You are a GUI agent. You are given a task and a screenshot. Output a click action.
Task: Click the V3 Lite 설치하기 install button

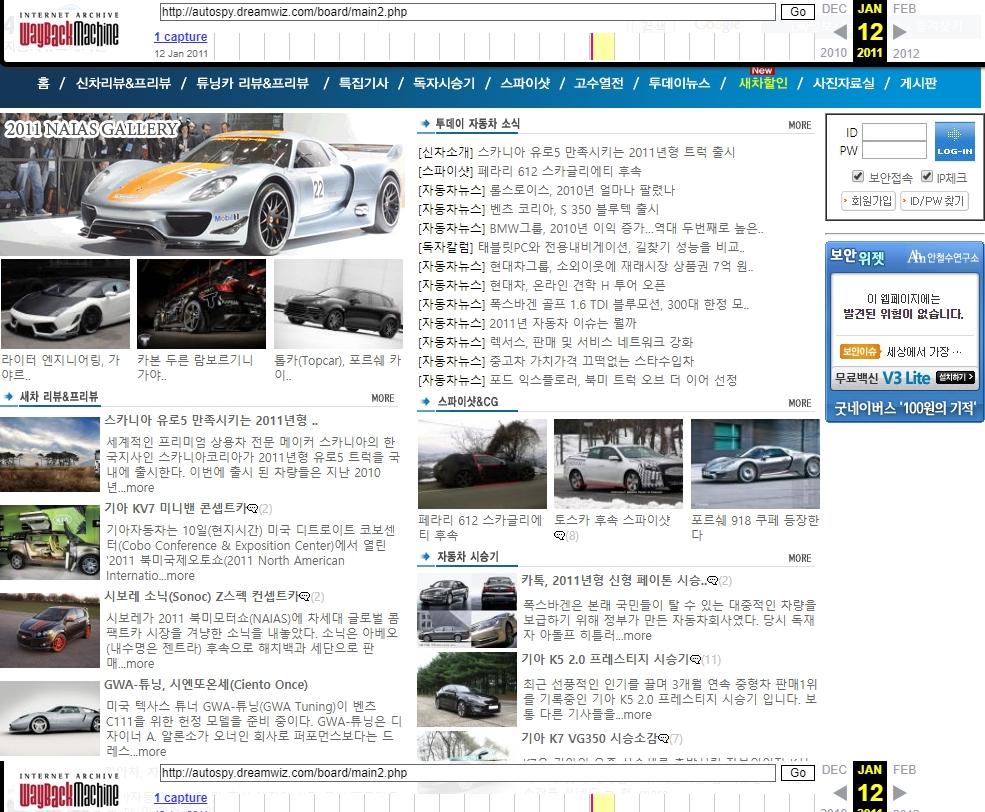(955, 378)
